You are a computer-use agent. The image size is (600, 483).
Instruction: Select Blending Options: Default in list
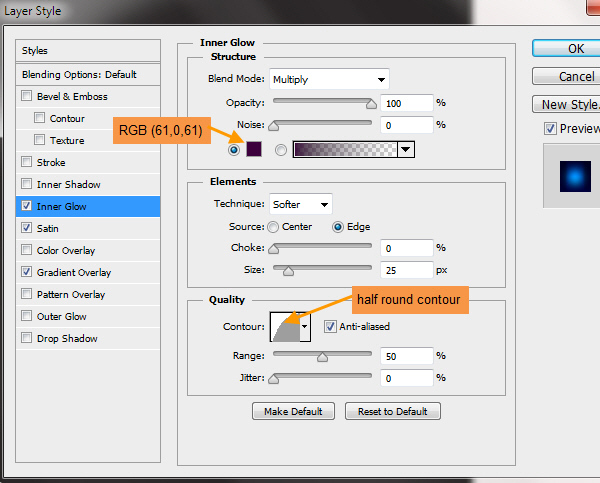pyautogui.click(x=80, y=74)
